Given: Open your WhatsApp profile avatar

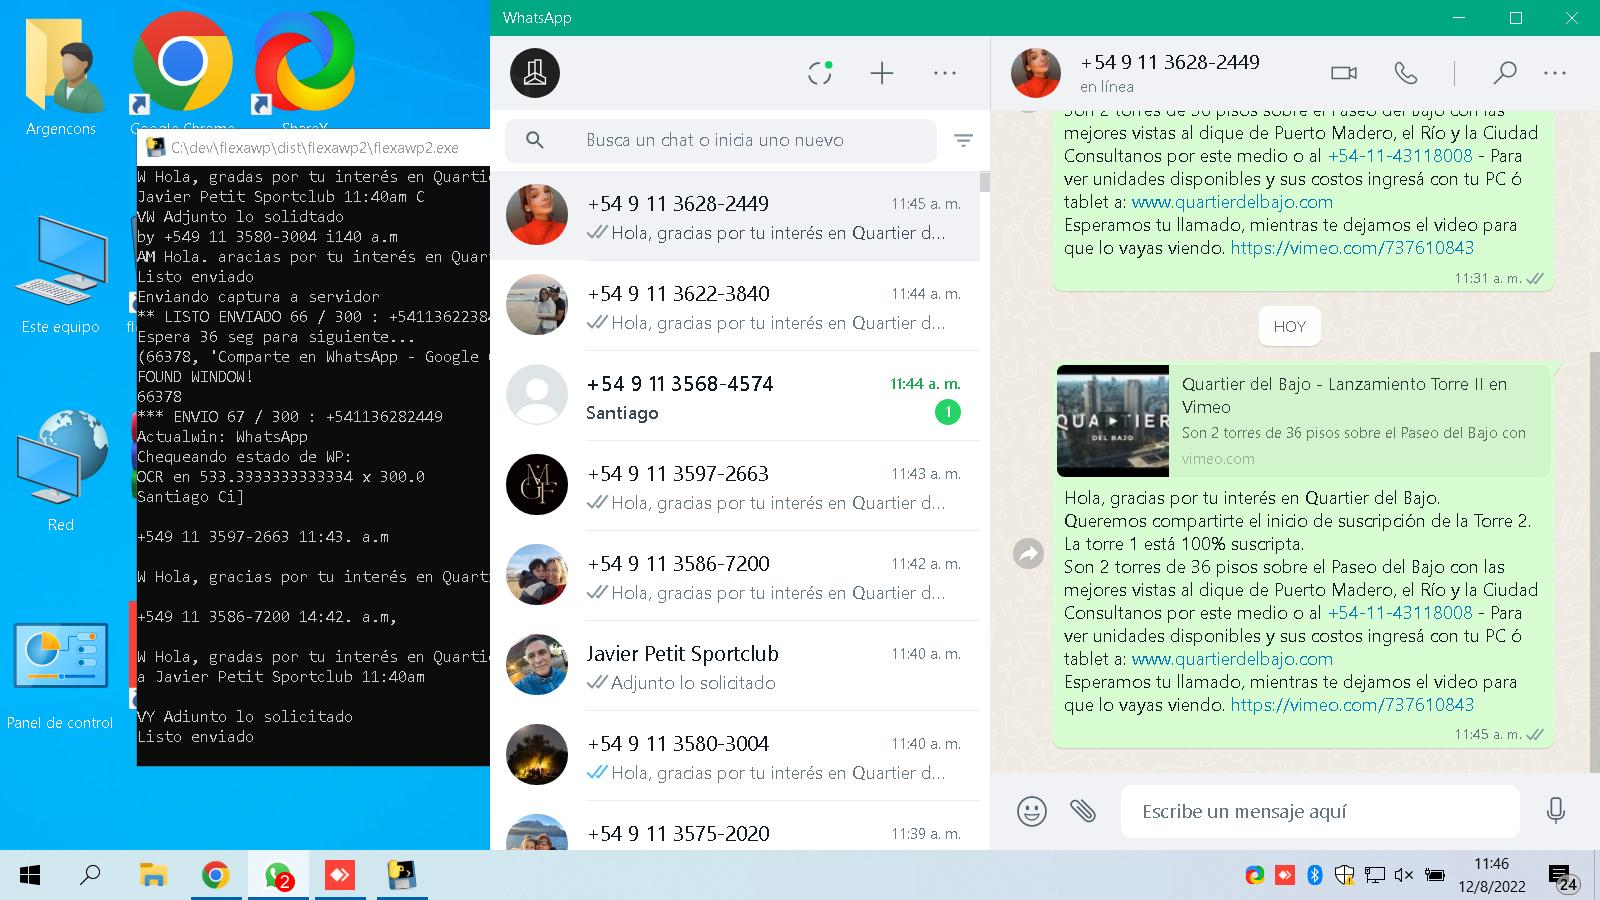Looking at the screenshot, I should coord(535,73).
